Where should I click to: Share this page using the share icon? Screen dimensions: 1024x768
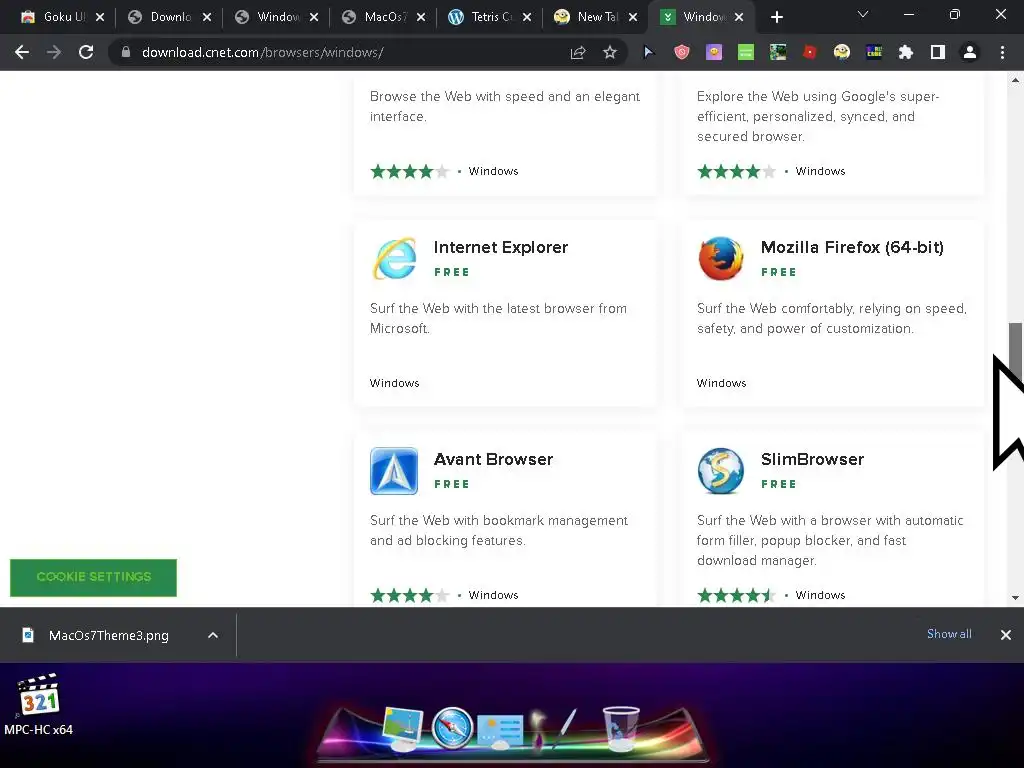578,52
